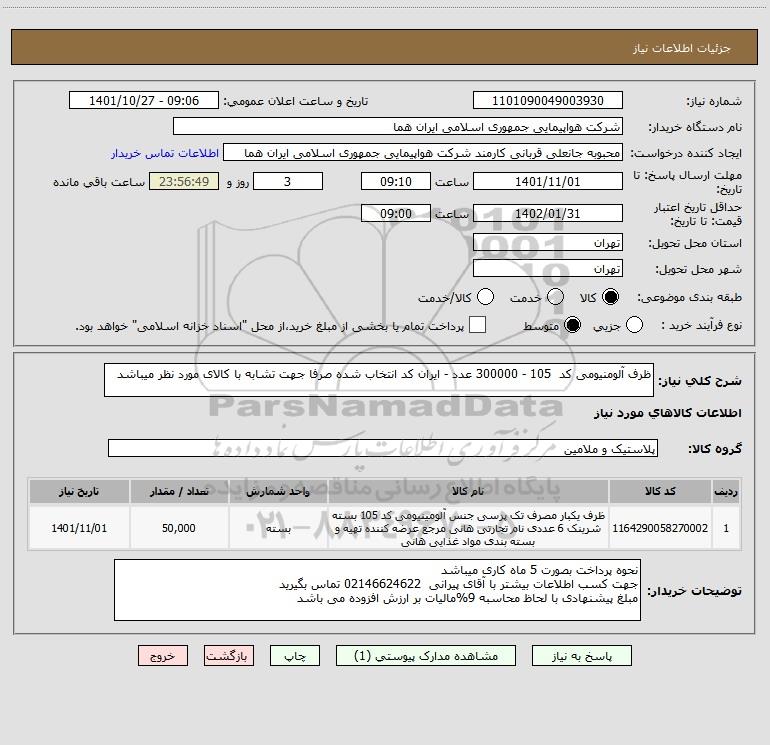Click the price validity date 1402/01/31 field
The width and height of the screenshot is (770, 745).
(x=548, y=214)
